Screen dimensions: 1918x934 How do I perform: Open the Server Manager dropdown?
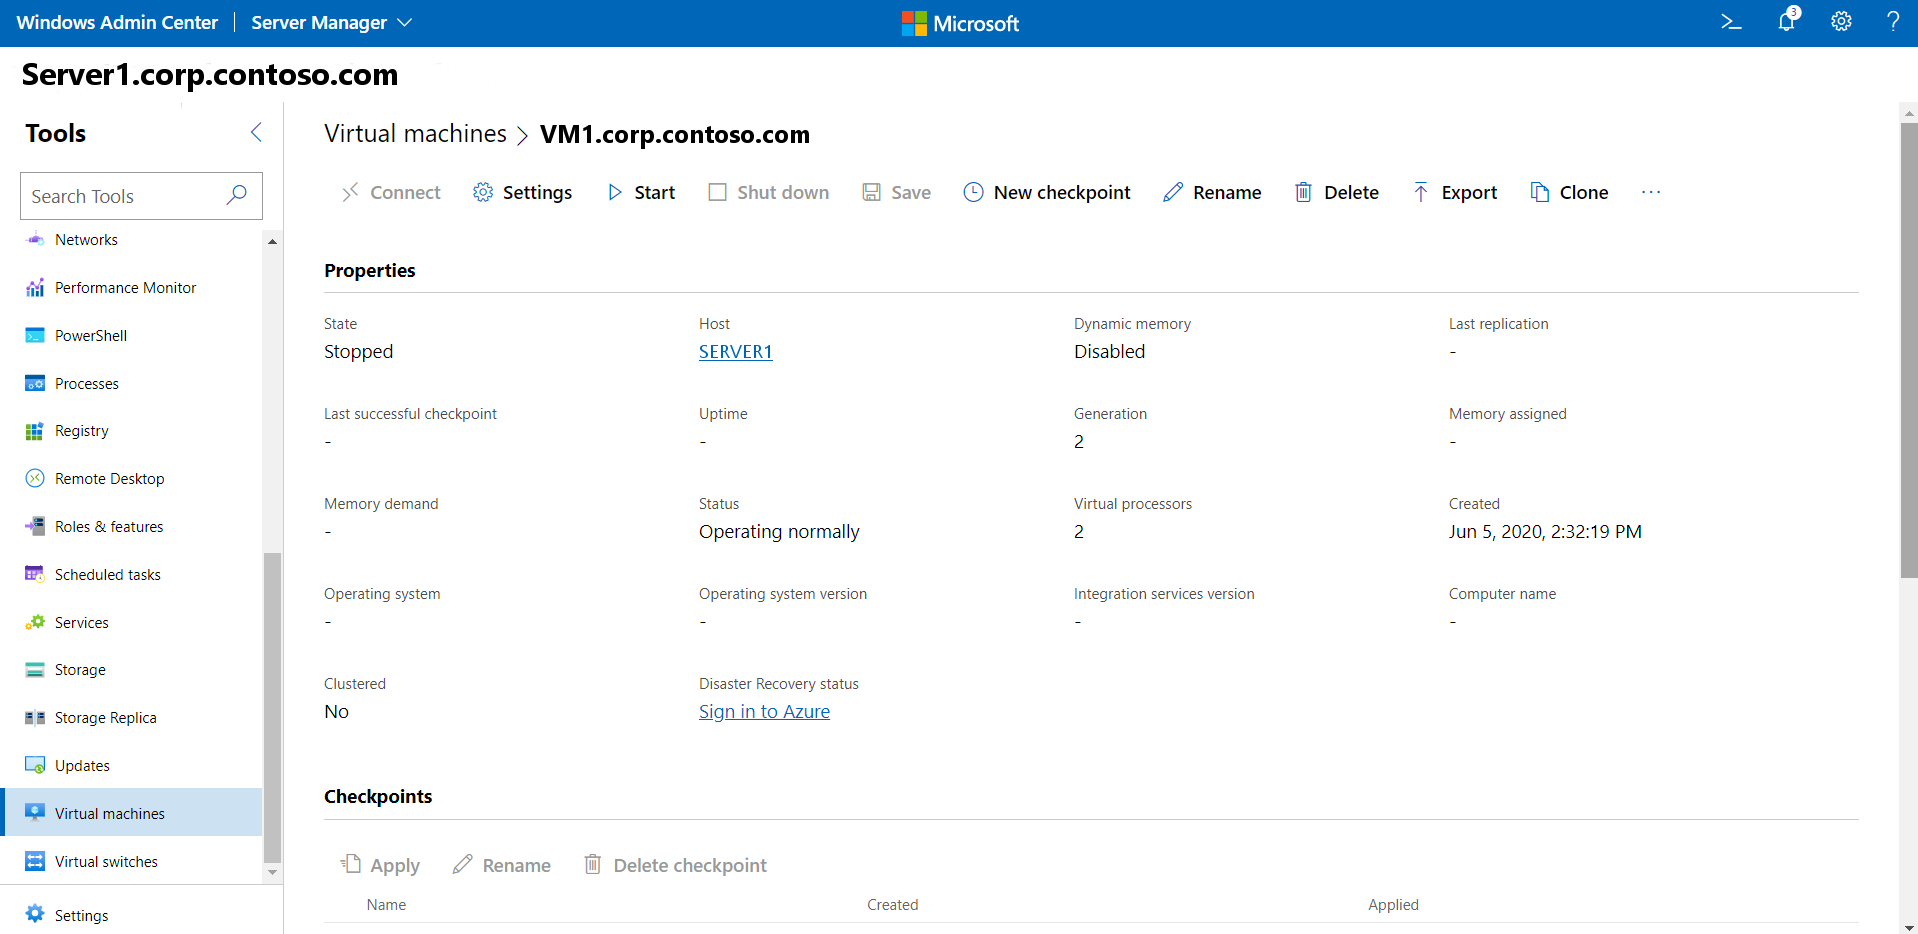(x=330, y=22)
